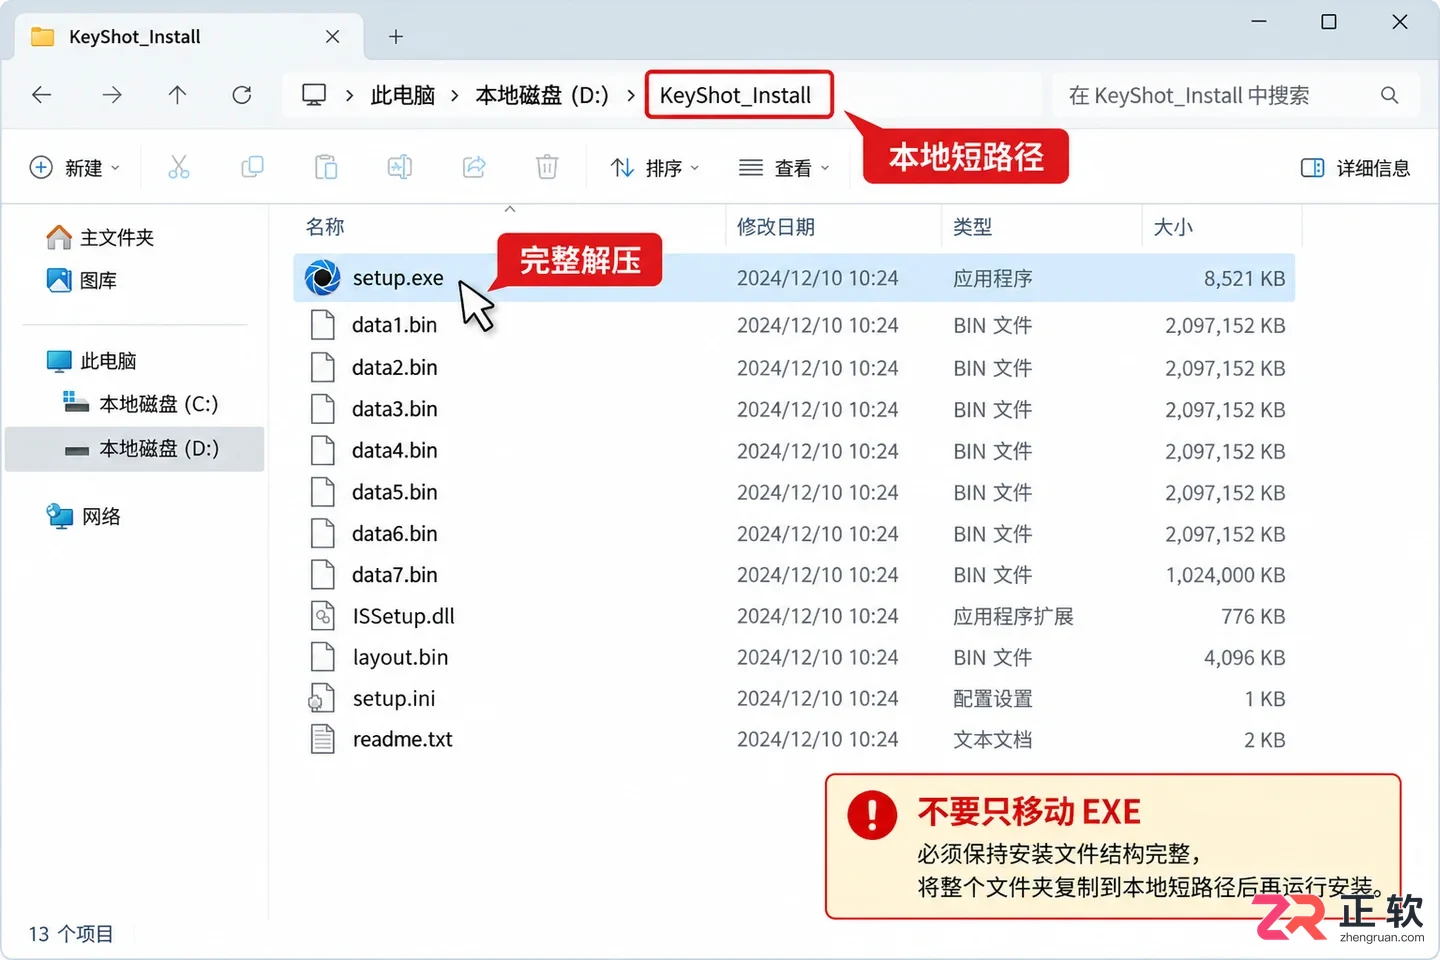
Task: Click 本地磁盘 (D:) in the address bar
Action: pos(542,95)
